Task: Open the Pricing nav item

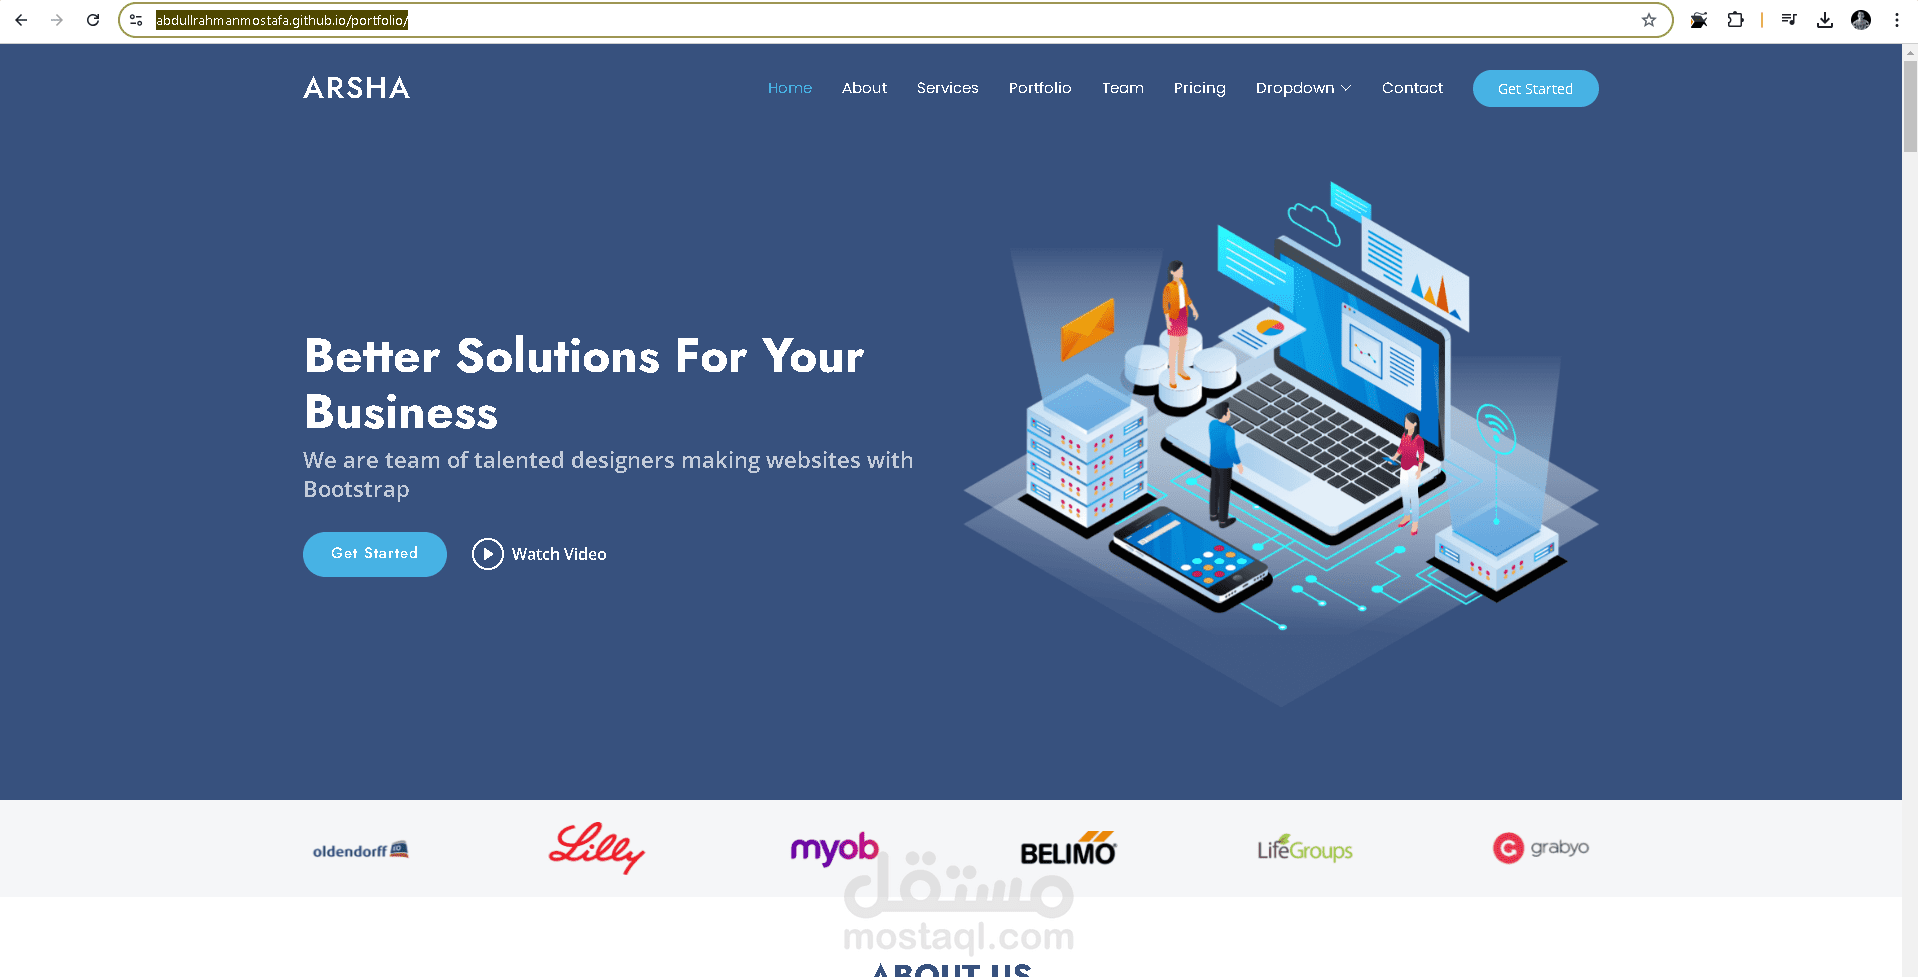Action: pyautogui.click(x=1200, y=88)
